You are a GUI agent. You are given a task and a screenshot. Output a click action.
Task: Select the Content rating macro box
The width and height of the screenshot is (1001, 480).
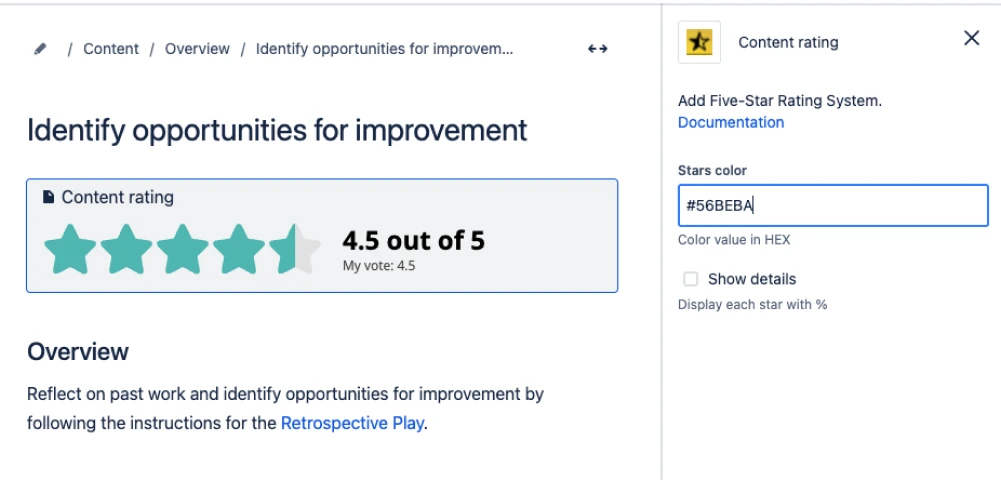(x=322, y=236)
